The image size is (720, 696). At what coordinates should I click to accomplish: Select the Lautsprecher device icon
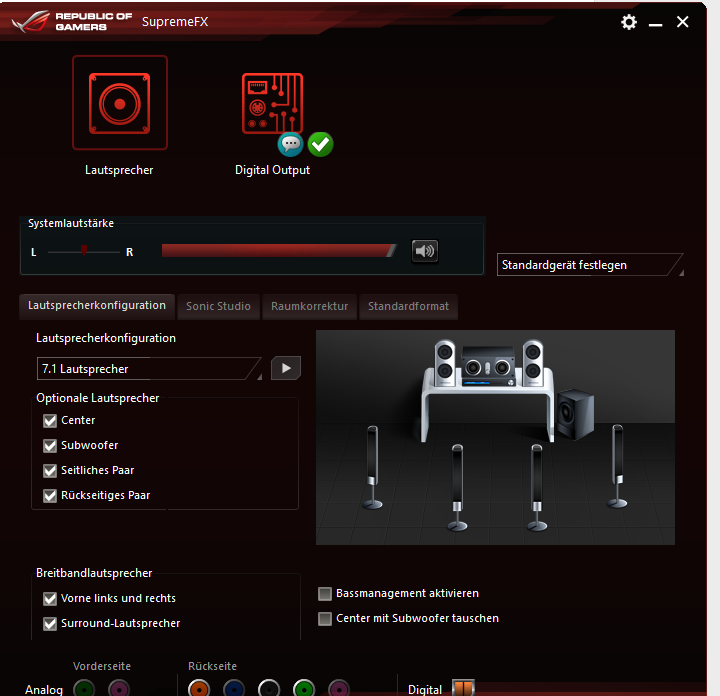click(x=119, y=103)
